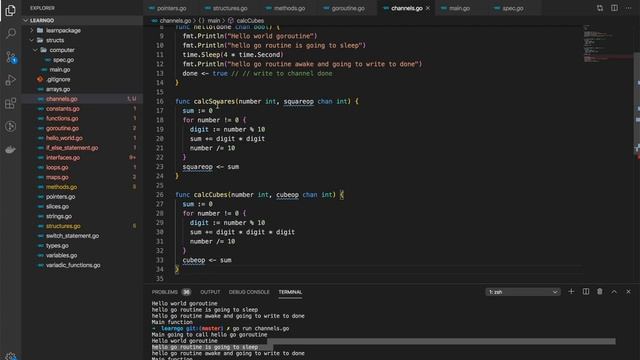Split the editor to the right
Image resolution: width=640 pixels, height=360 pixels.
point(614,8)
